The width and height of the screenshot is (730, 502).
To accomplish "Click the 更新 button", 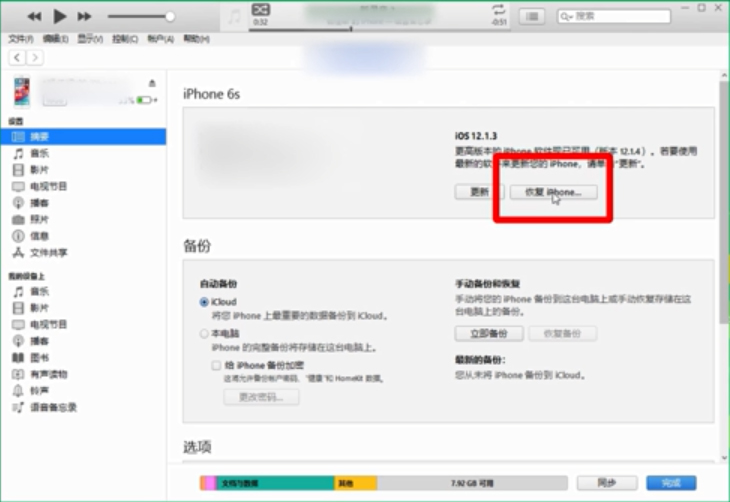I will pyautogui.click(x=479, y=192).
